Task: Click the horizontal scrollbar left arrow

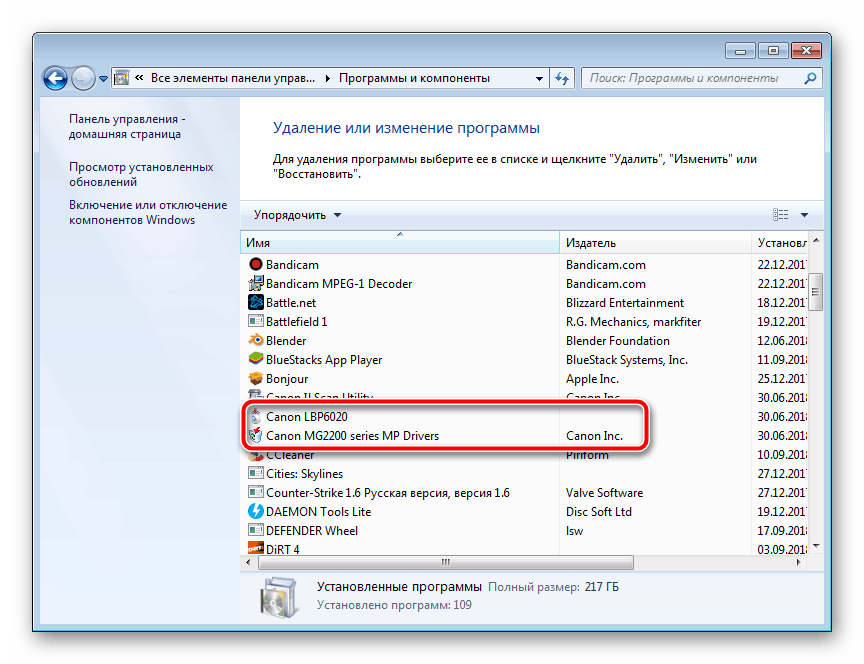Action: 248,562
